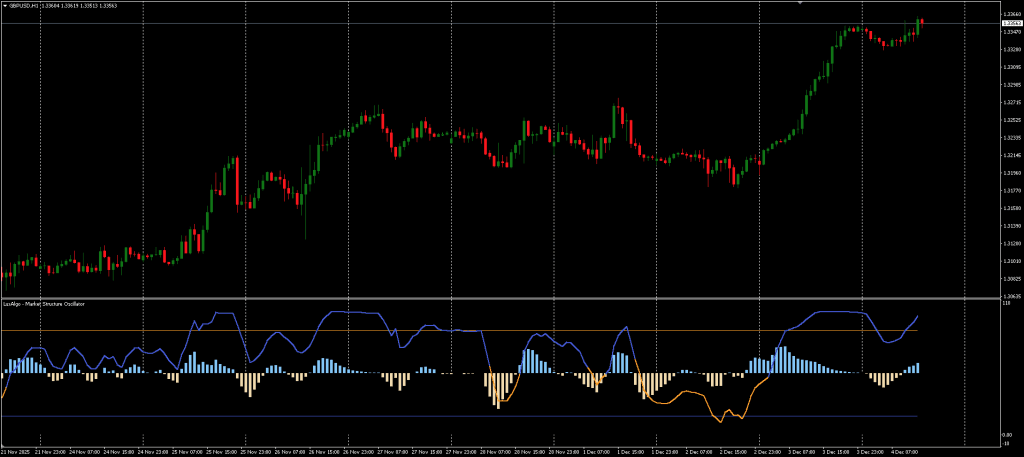The image size is (1024, 457).
Task: Click the 1.33280 price scale label
Action: click(x=1012, y=49)
